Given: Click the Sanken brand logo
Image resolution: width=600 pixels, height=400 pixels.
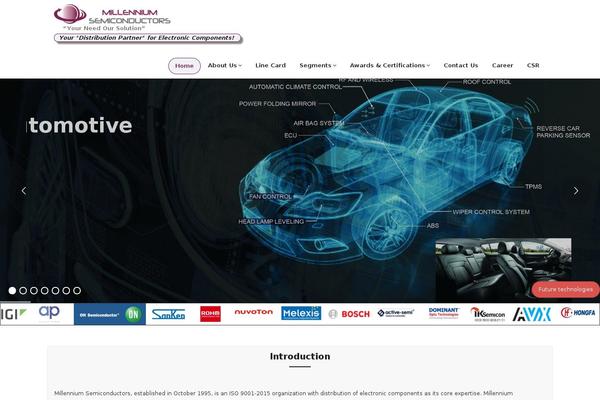Looking at the screenshot, I should click(x=168, y=314).
